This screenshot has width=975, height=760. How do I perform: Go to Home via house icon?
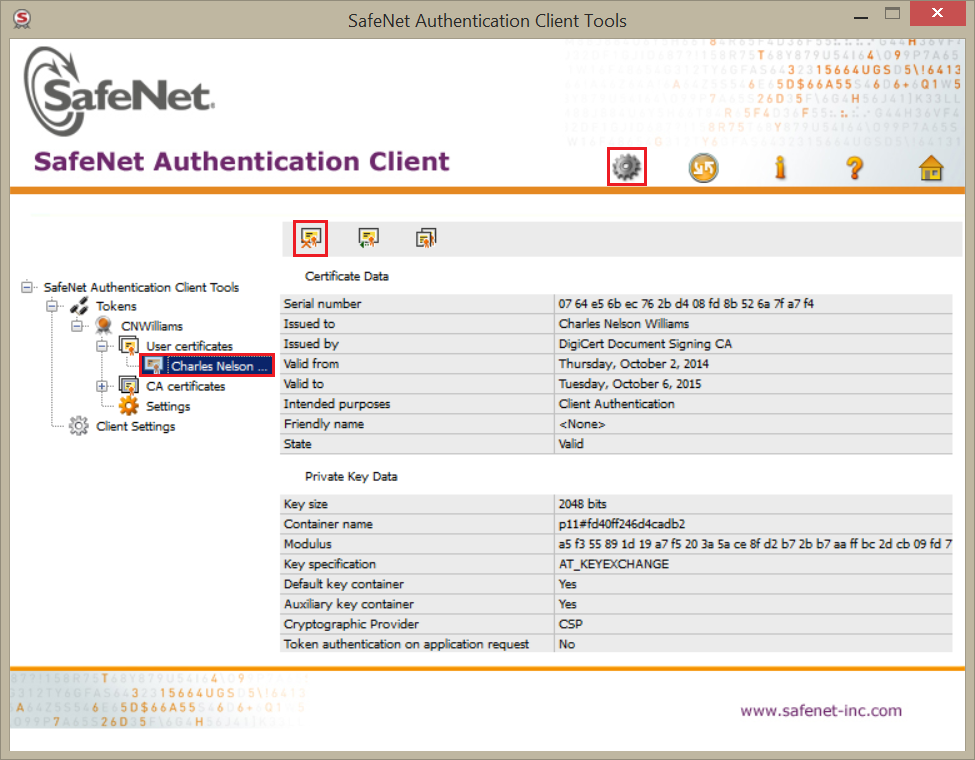[x=931, y=168]
